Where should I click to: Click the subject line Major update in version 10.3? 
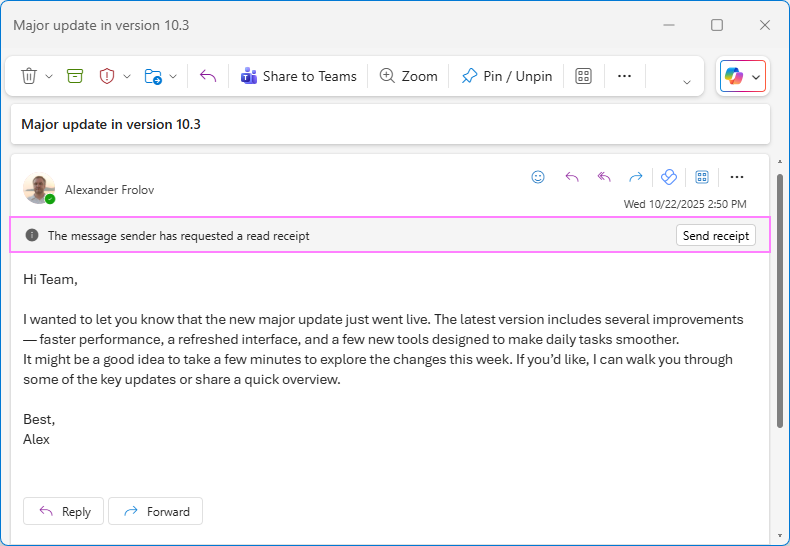pos(111,124)
